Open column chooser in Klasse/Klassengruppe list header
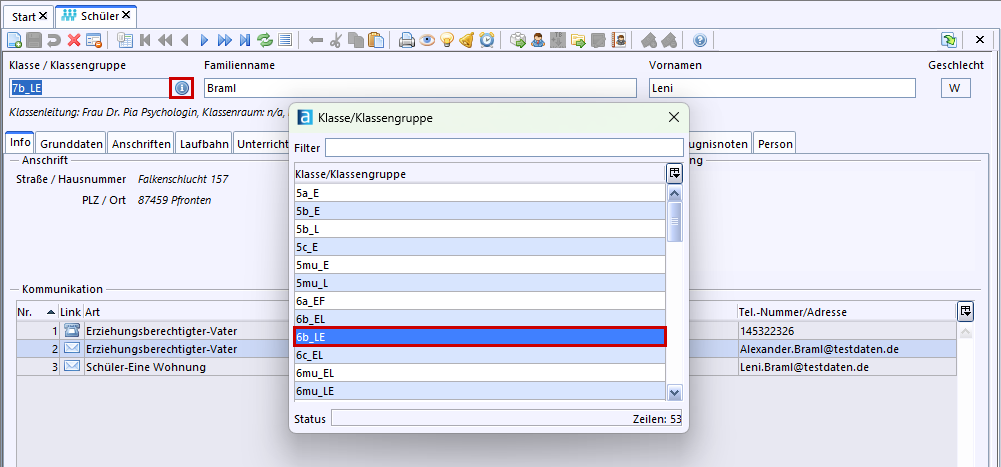The height and width of the screenshot is (467, 1001). click(x=675, y=173)
